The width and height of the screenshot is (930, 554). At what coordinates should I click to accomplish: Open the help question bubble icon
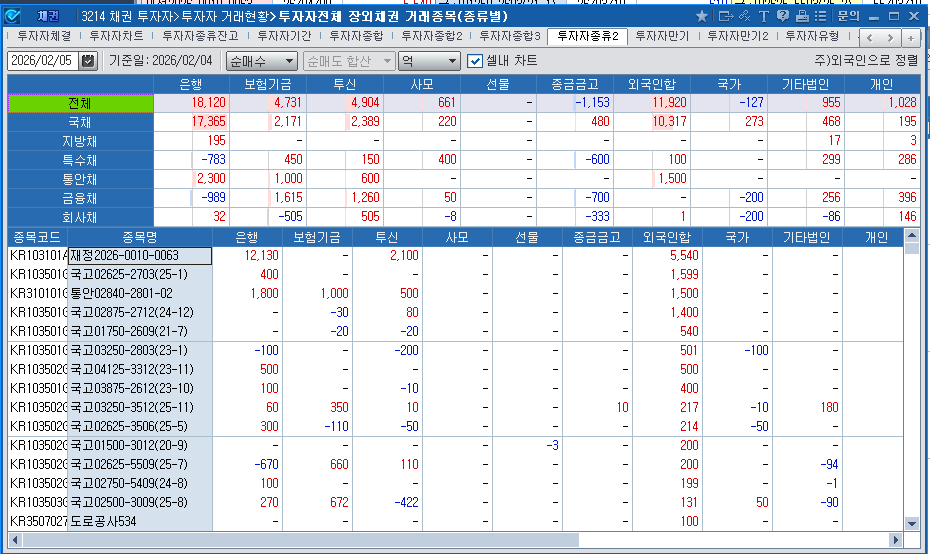coord(783,17)
